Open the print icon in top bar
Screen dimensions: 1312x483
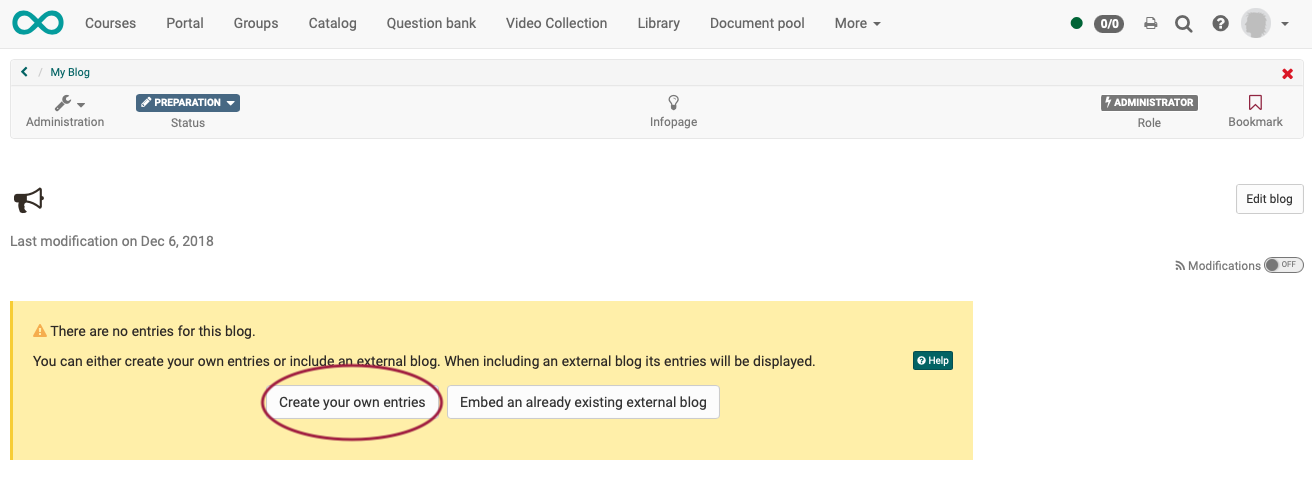coord(1151,23)
